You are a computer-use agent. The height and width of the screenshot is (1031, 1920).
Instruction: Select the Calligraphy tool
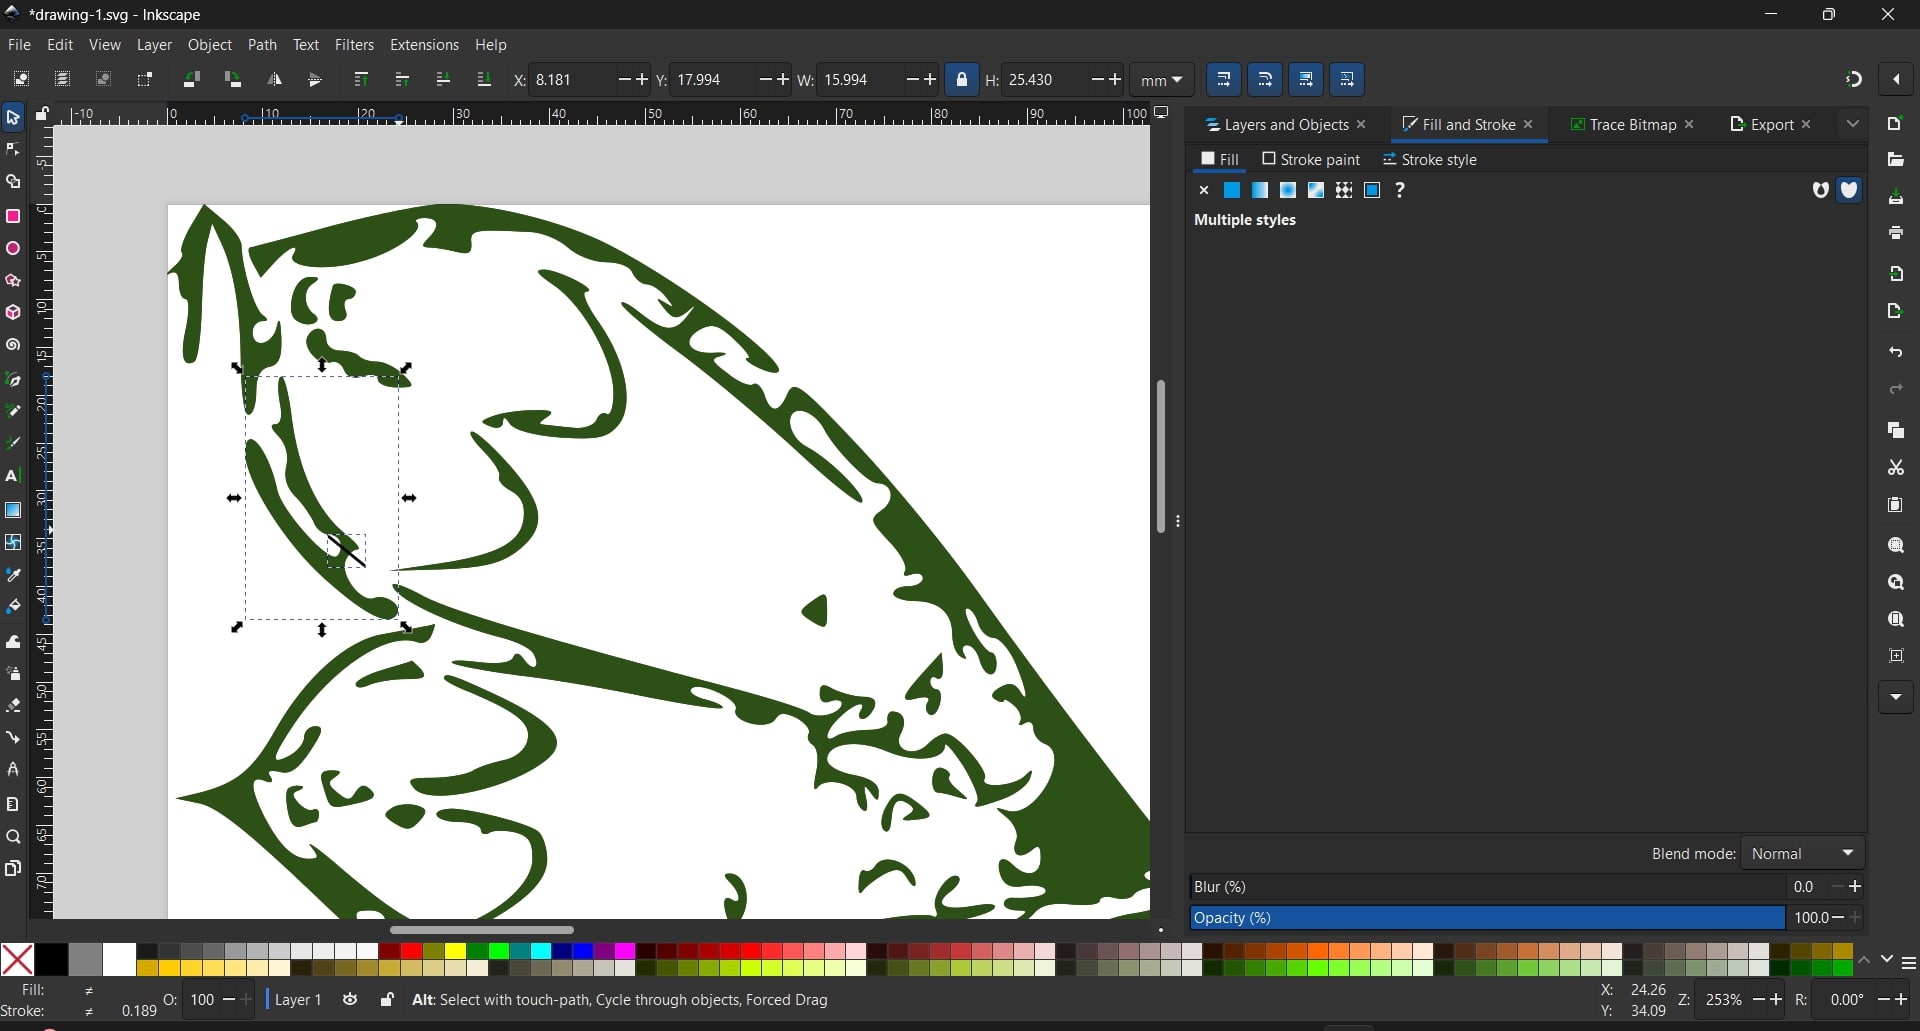click(x=13, y=443)
